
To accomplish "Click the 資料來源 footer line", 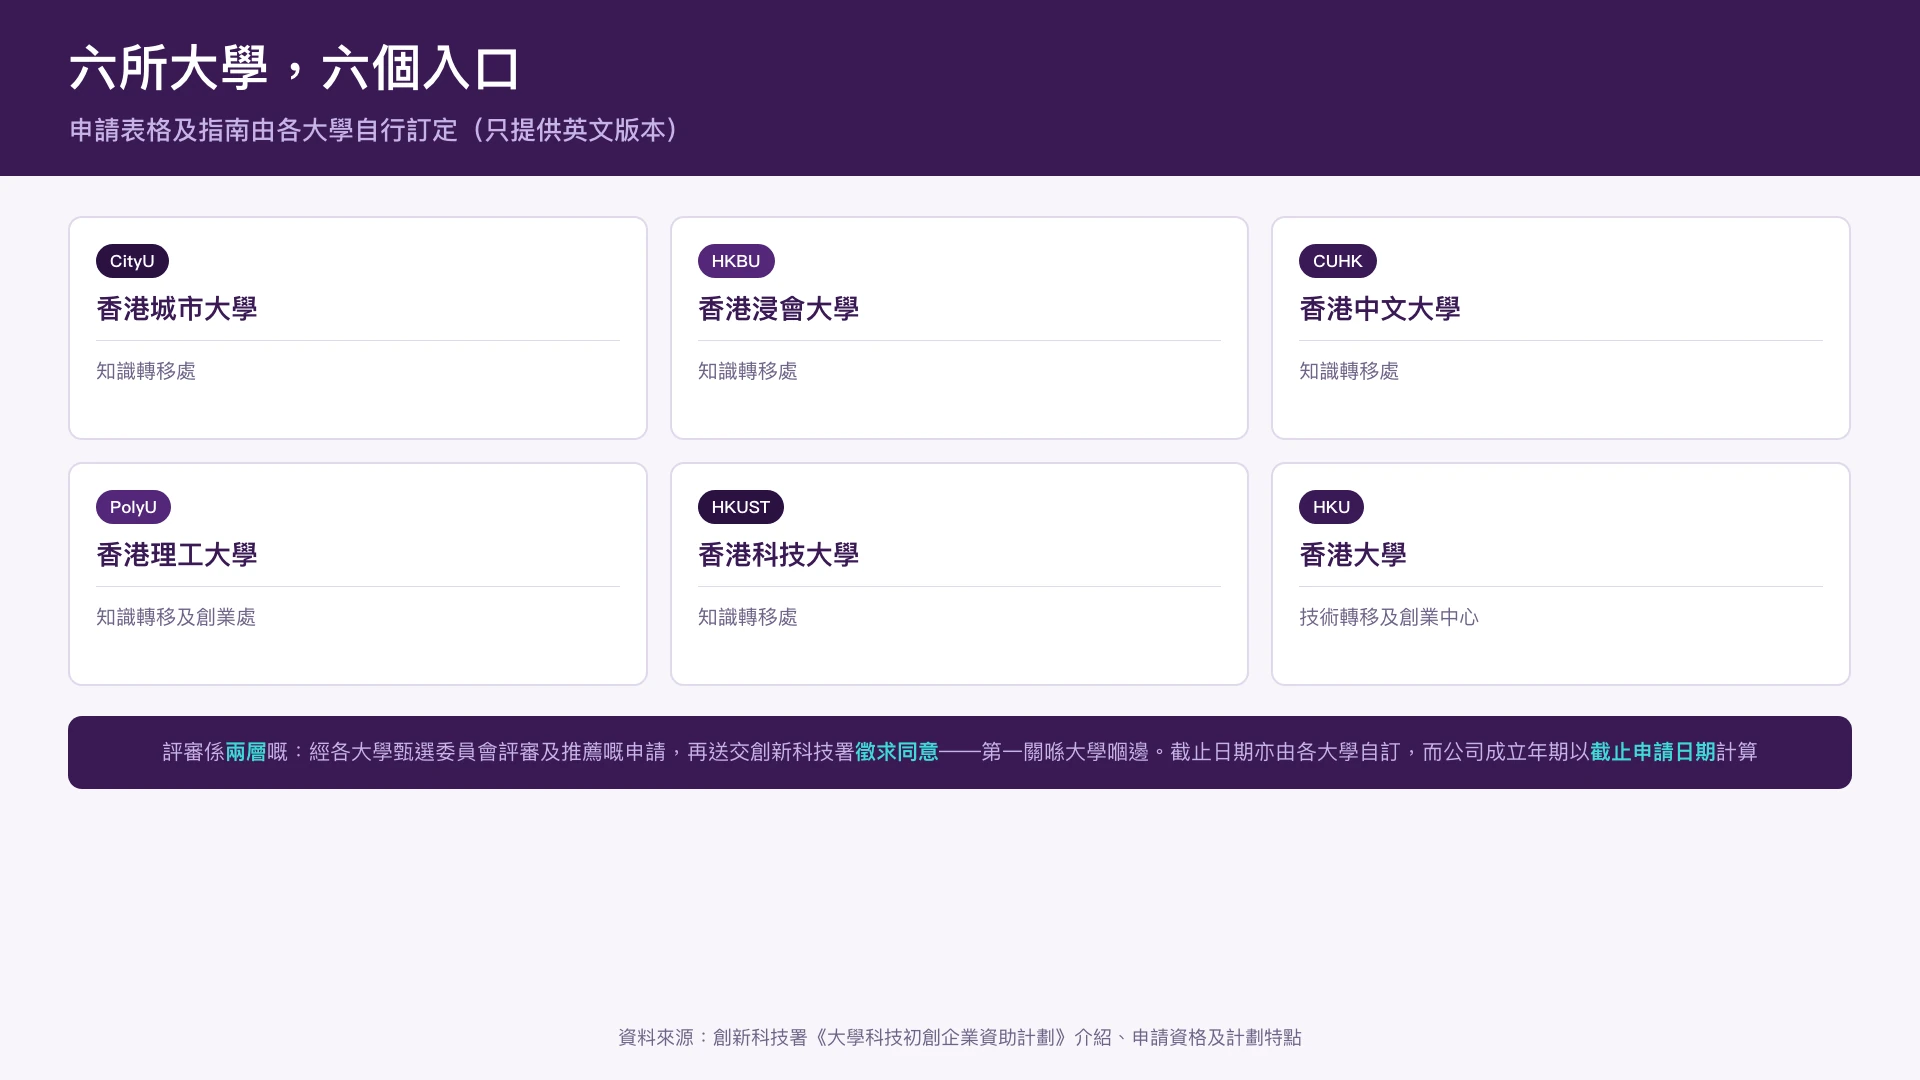I will (960, 1038).
